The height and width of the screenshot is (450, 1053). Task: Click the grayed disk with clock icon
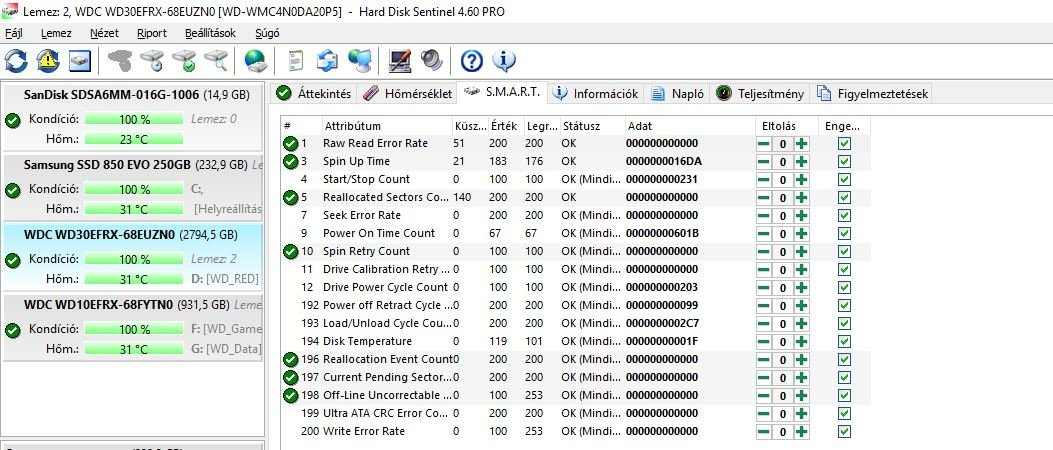152,61
